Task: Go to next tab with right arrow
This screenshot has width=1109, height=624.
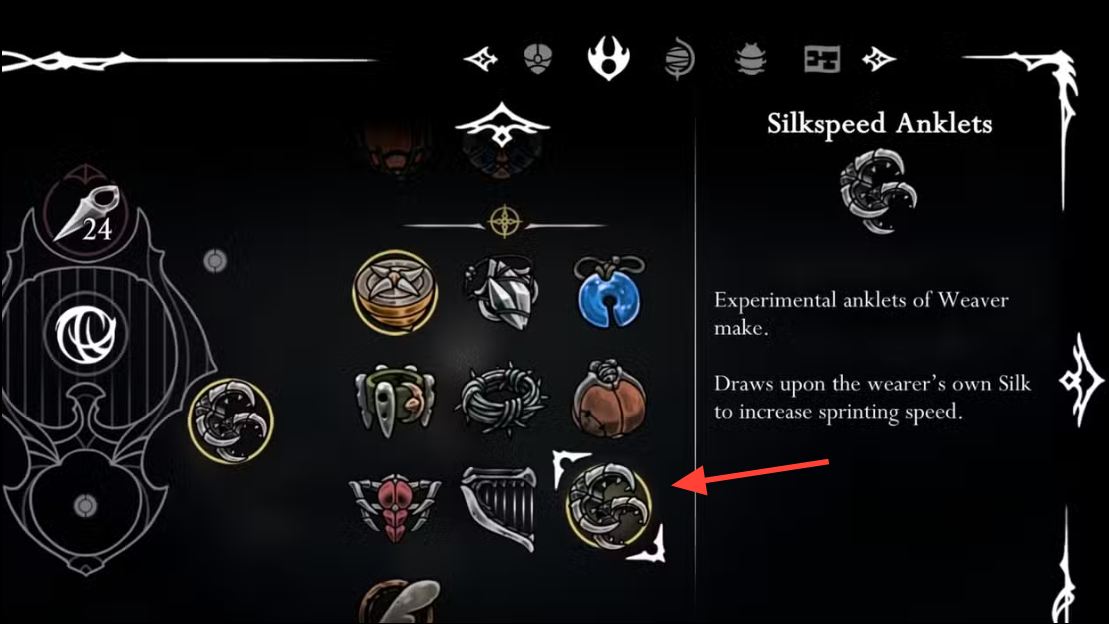Action: pyautogui.click(x=879, y=59)
